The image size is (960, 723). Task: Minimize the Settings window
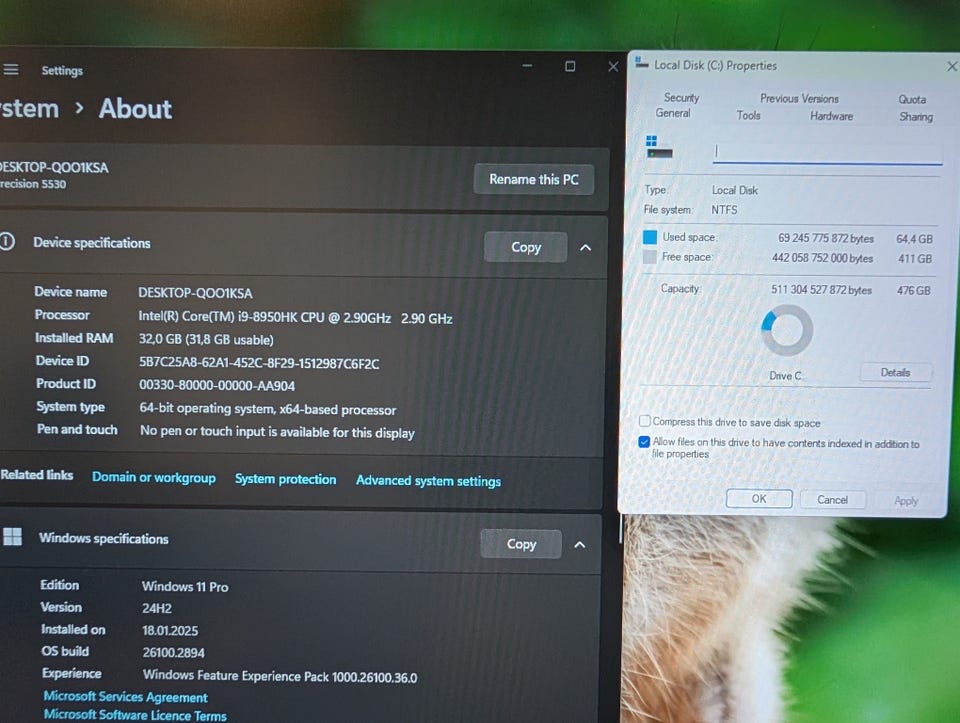[527, 66]
